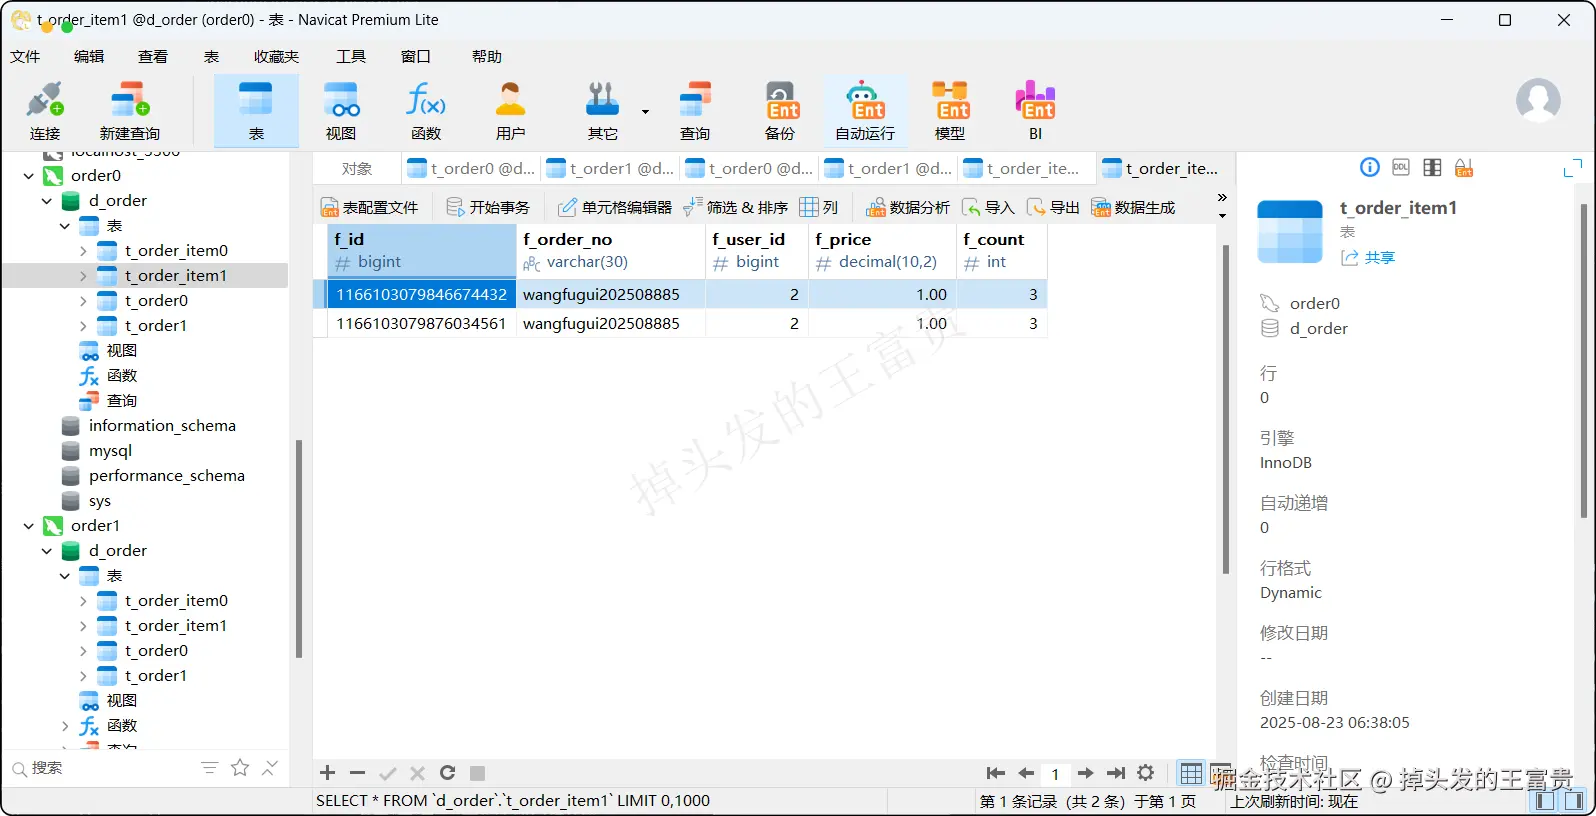The width and height of the screenshot is (1596, 816).
Task: Open 数据生成 data generation
Action: 1133,207
